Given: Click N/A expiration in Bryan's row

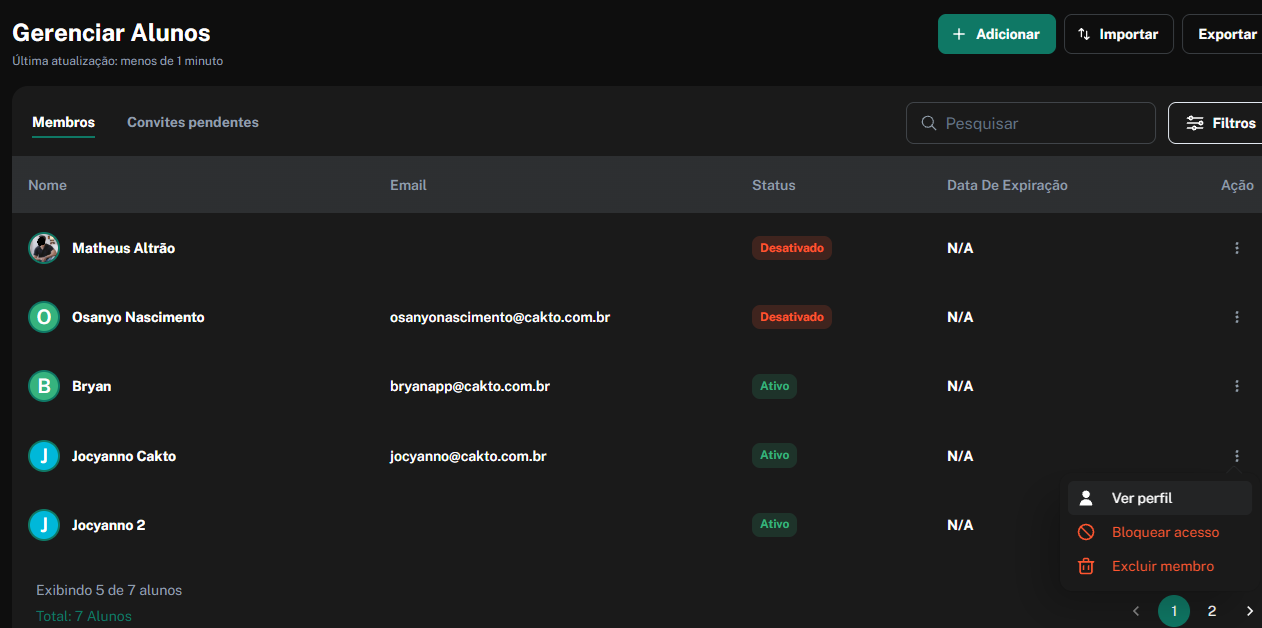Looking at the screenshot, I should (x=960, y=386).
